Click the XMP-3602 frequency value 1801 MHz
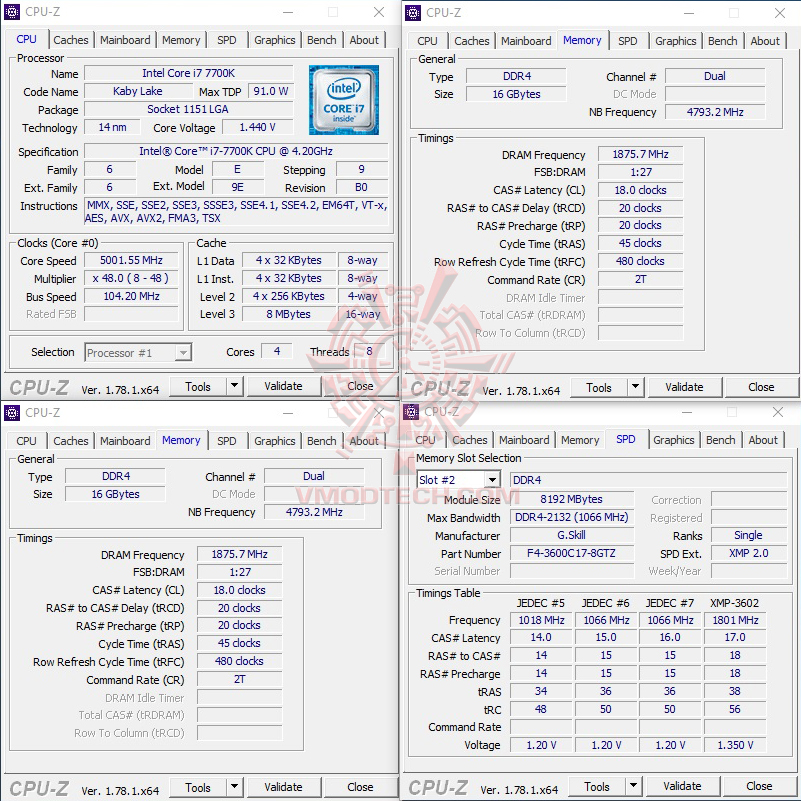801x801 pixels. tap(735, 620)
